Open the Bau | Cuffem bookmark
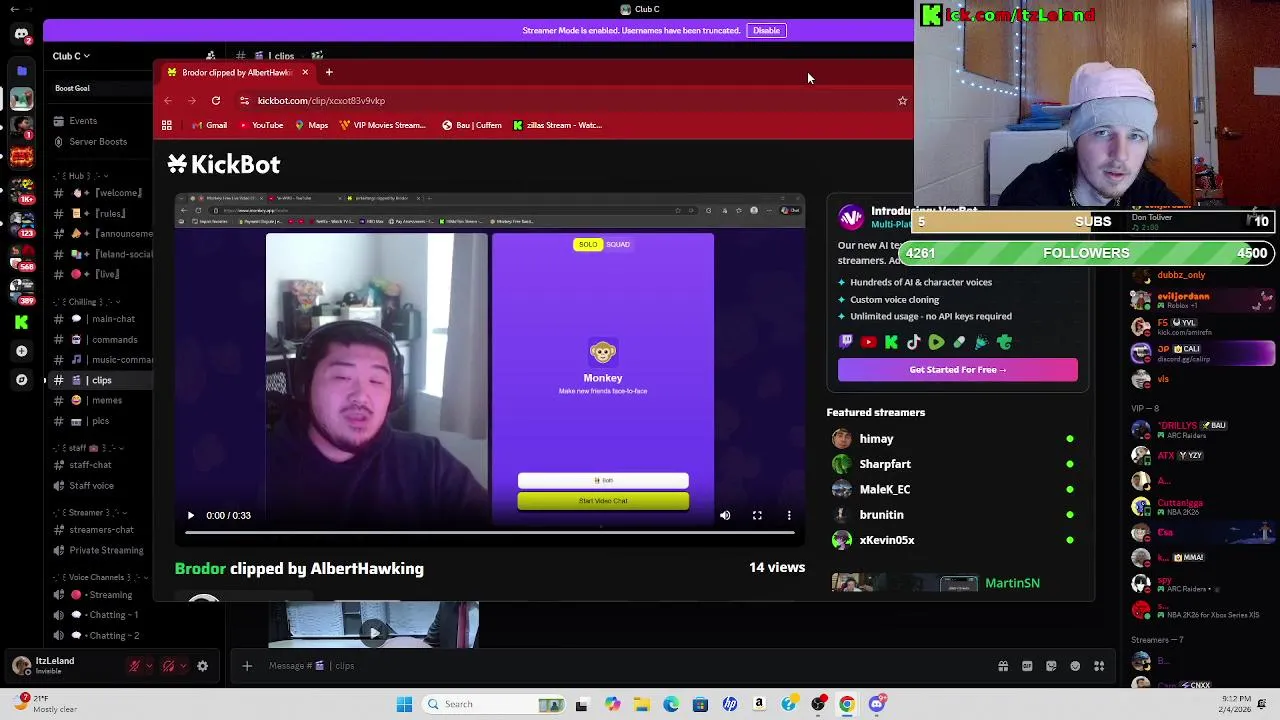 pyautogui.click(x=472, y=125)
